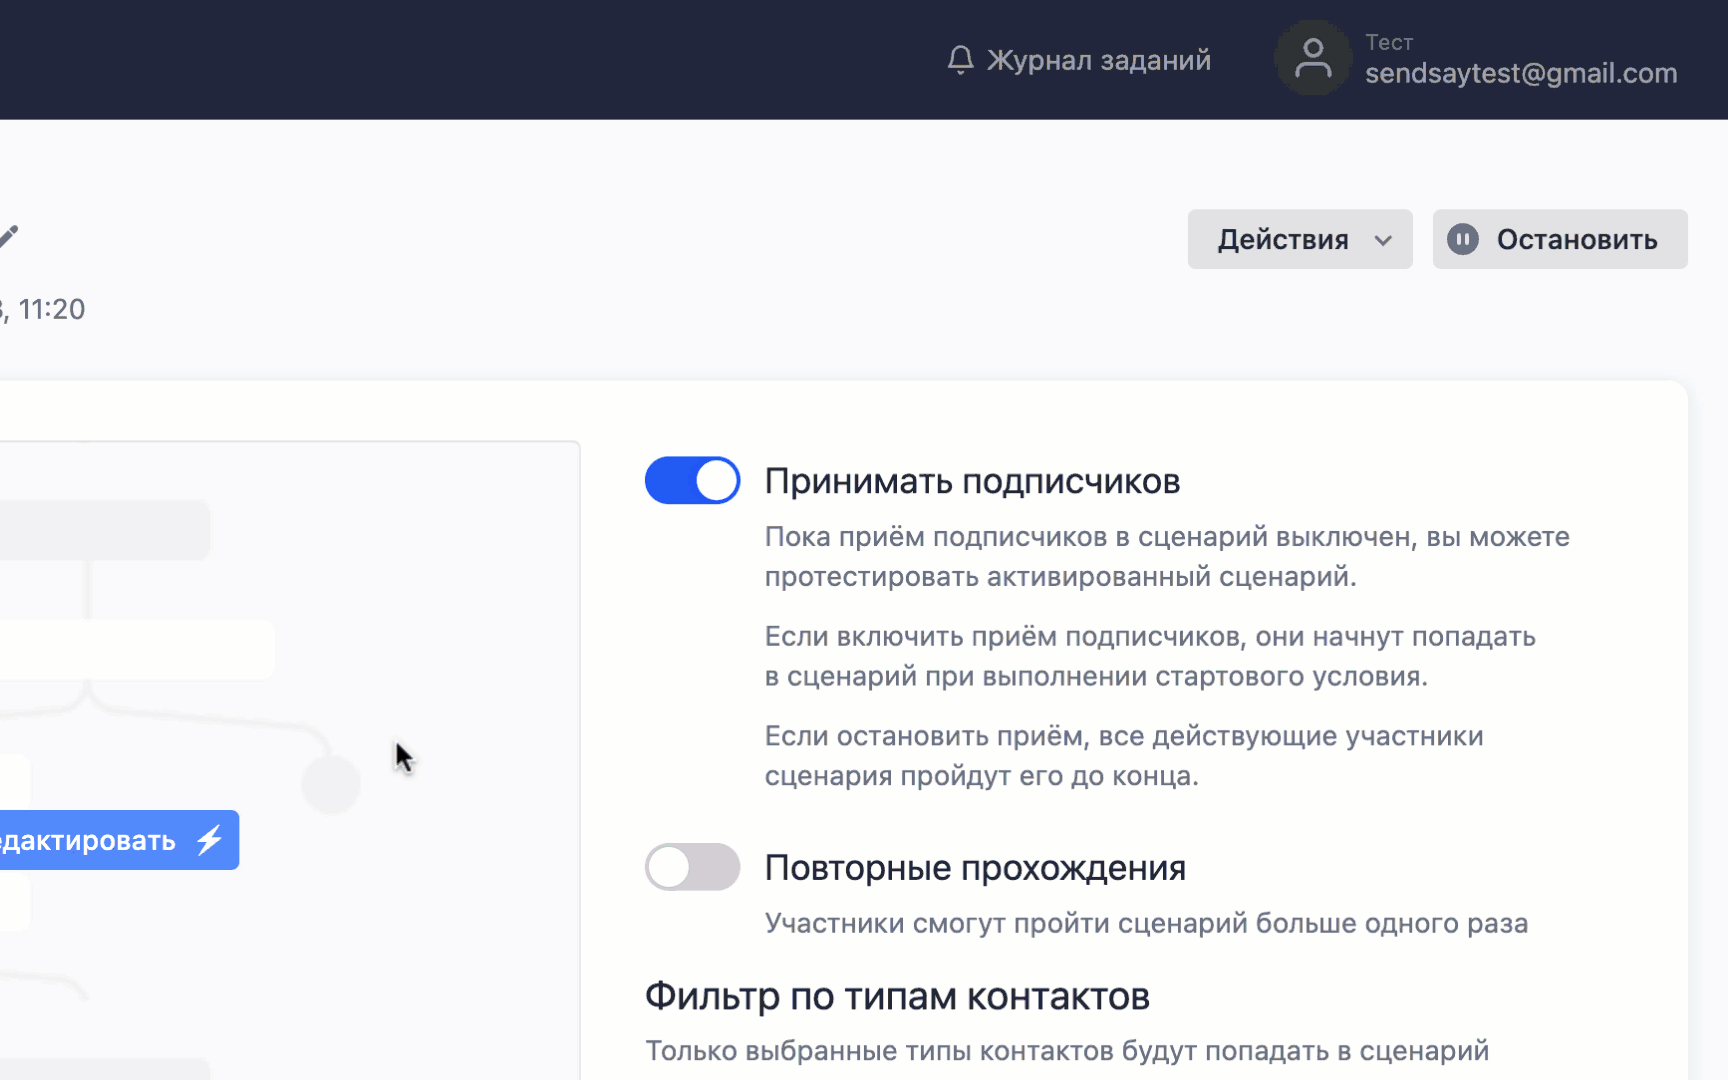Image resolution: width=1728 pixels, height=1080 pixels.
Task: Click the chevron arrow in Действия
Action: click(1383, 241)
